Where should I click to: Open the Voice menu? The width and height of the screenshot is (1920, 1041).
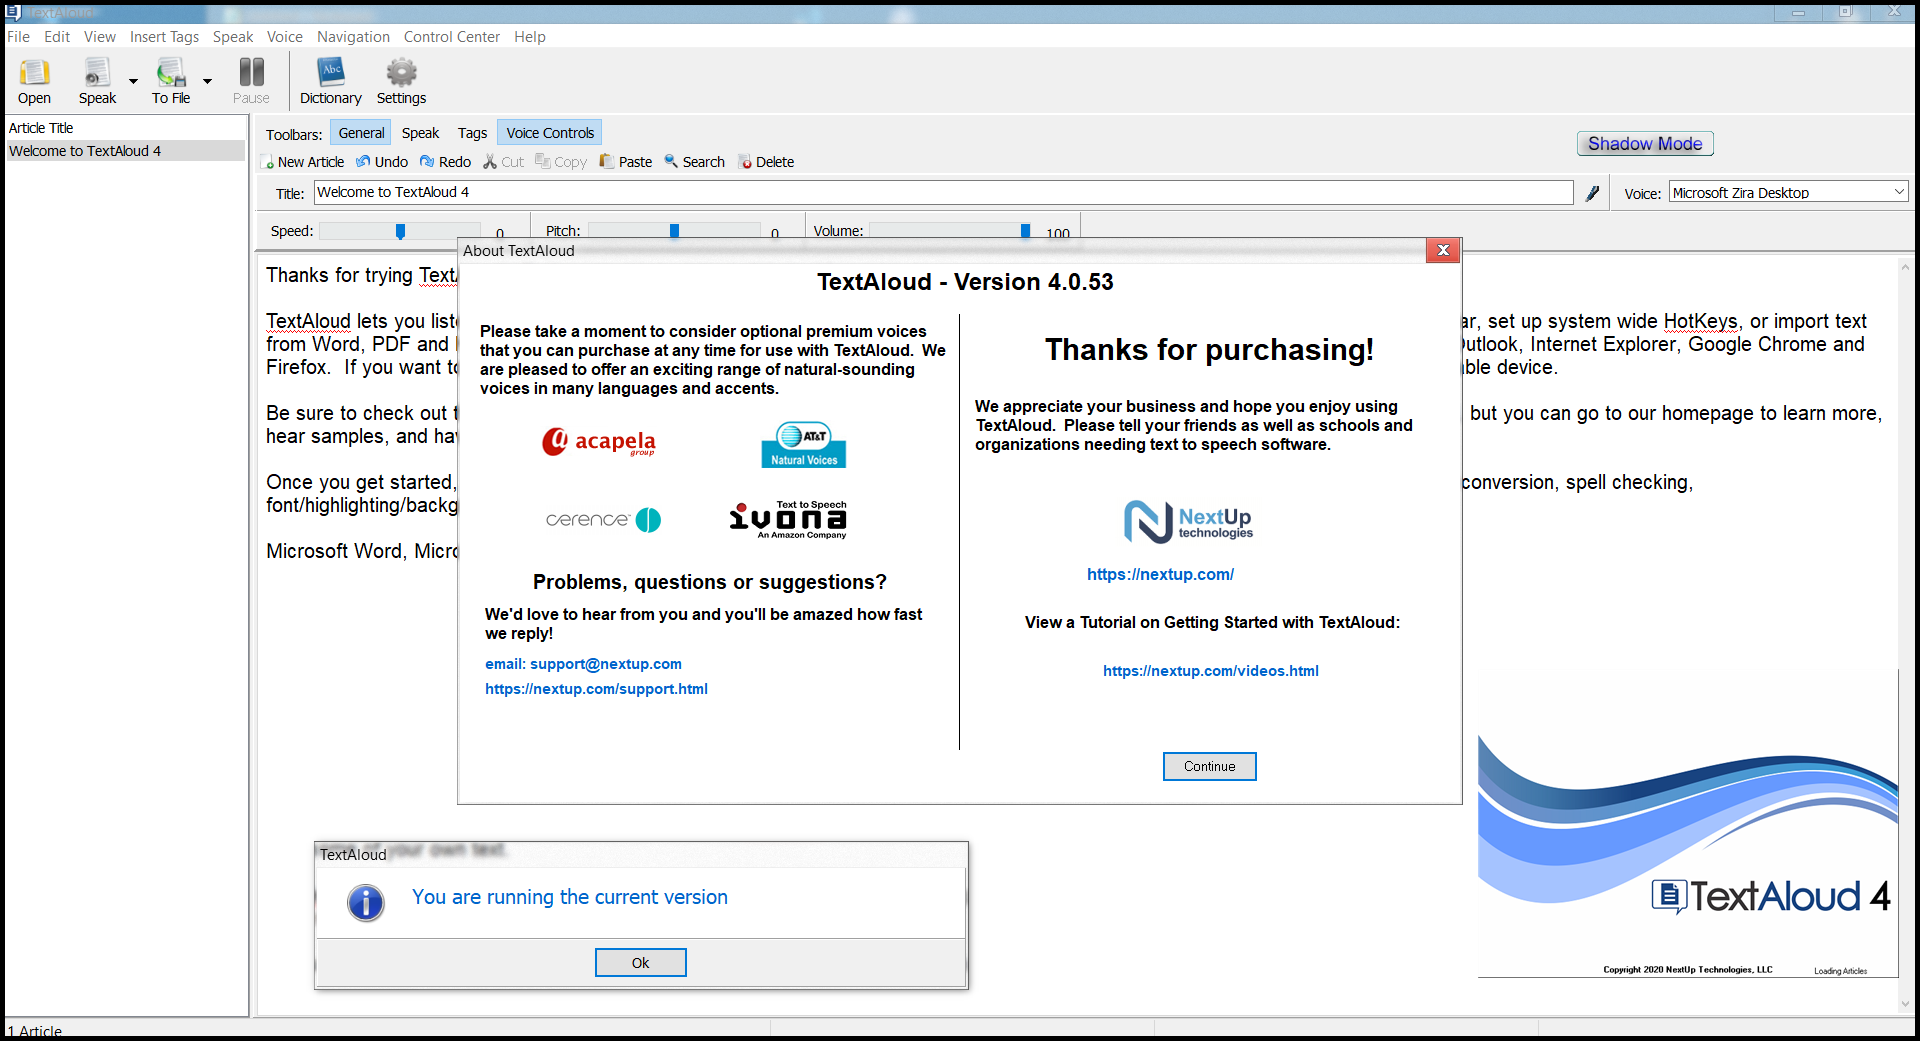point(285,36)
